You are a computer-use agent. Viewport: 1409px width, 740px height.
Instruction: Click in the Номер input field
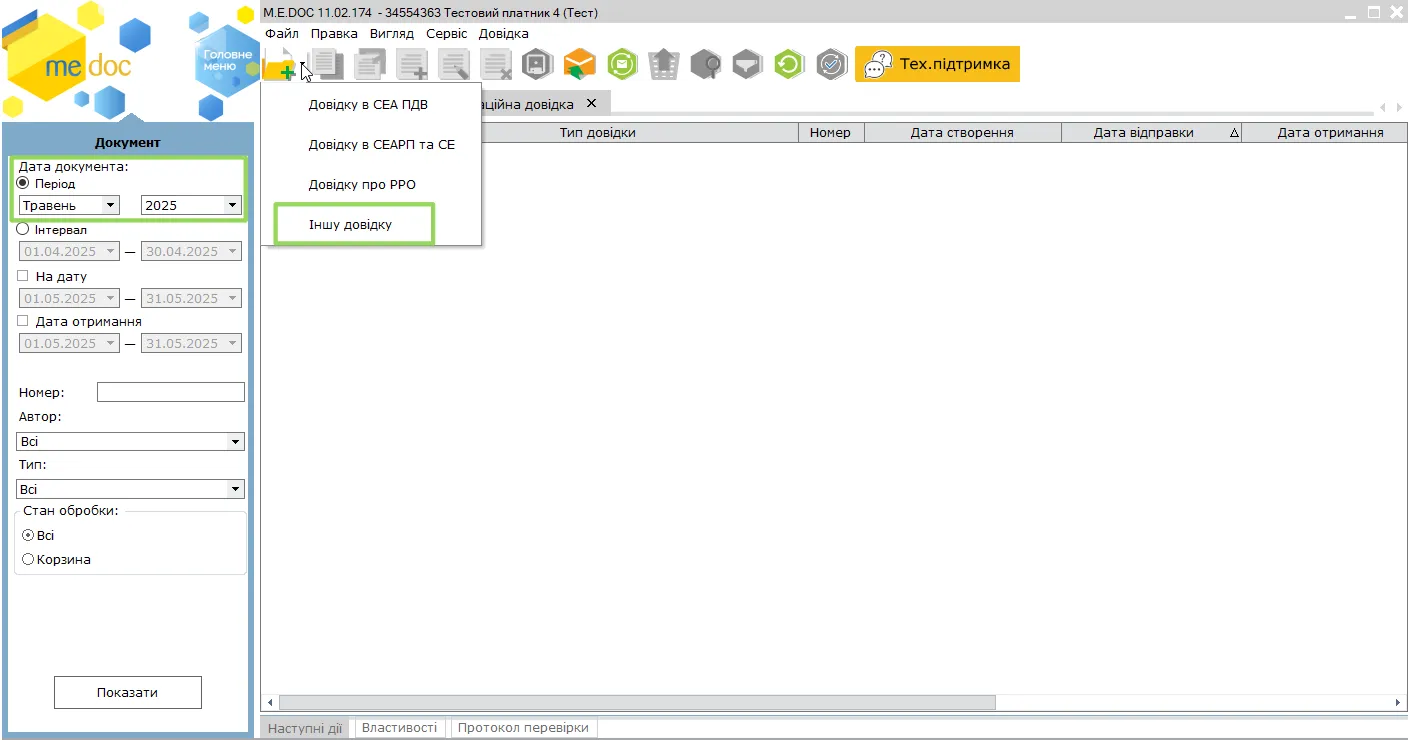[x=171, y=392]
